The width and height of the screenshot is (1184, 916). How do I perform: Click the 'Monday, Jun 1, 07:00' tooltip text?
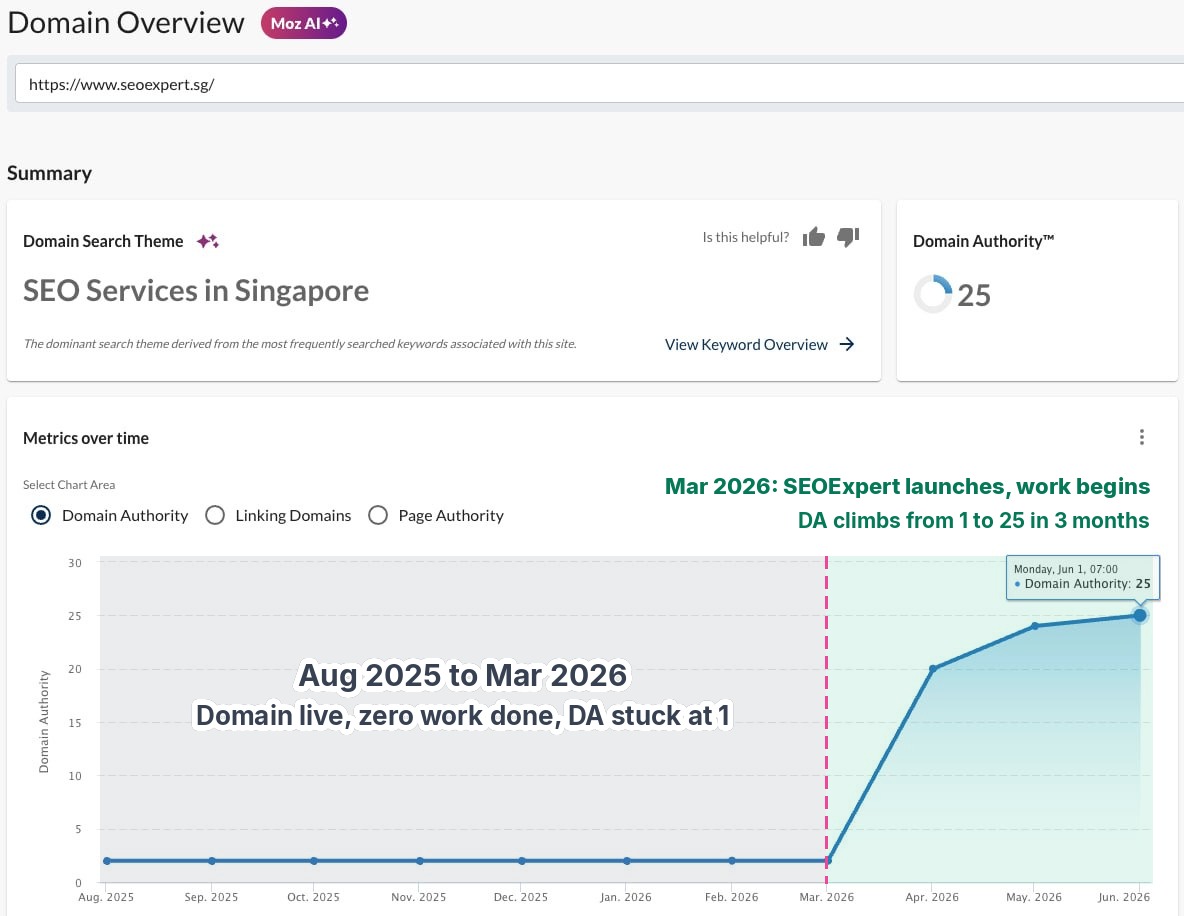1065,569
